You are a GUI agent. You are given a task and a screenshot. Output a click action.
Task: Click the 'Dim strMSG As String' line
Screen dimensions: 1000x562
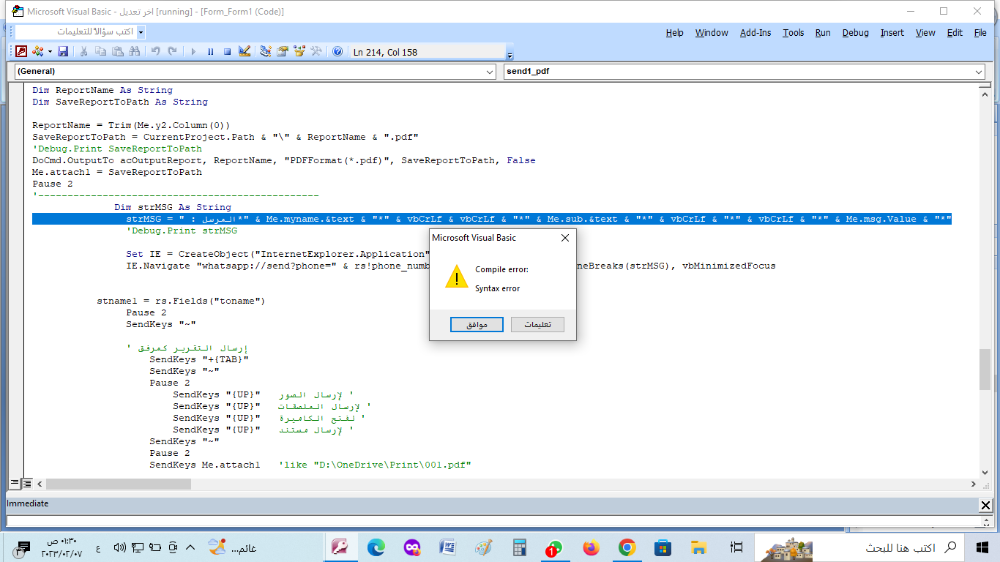click(173, 207)
